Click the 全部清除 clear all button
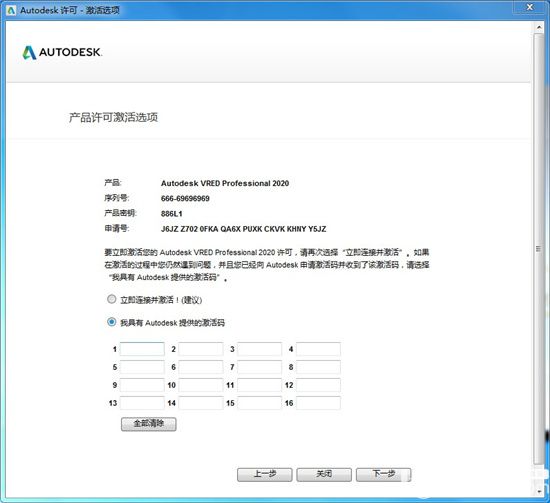550x503 pixels. coord(149,424)
